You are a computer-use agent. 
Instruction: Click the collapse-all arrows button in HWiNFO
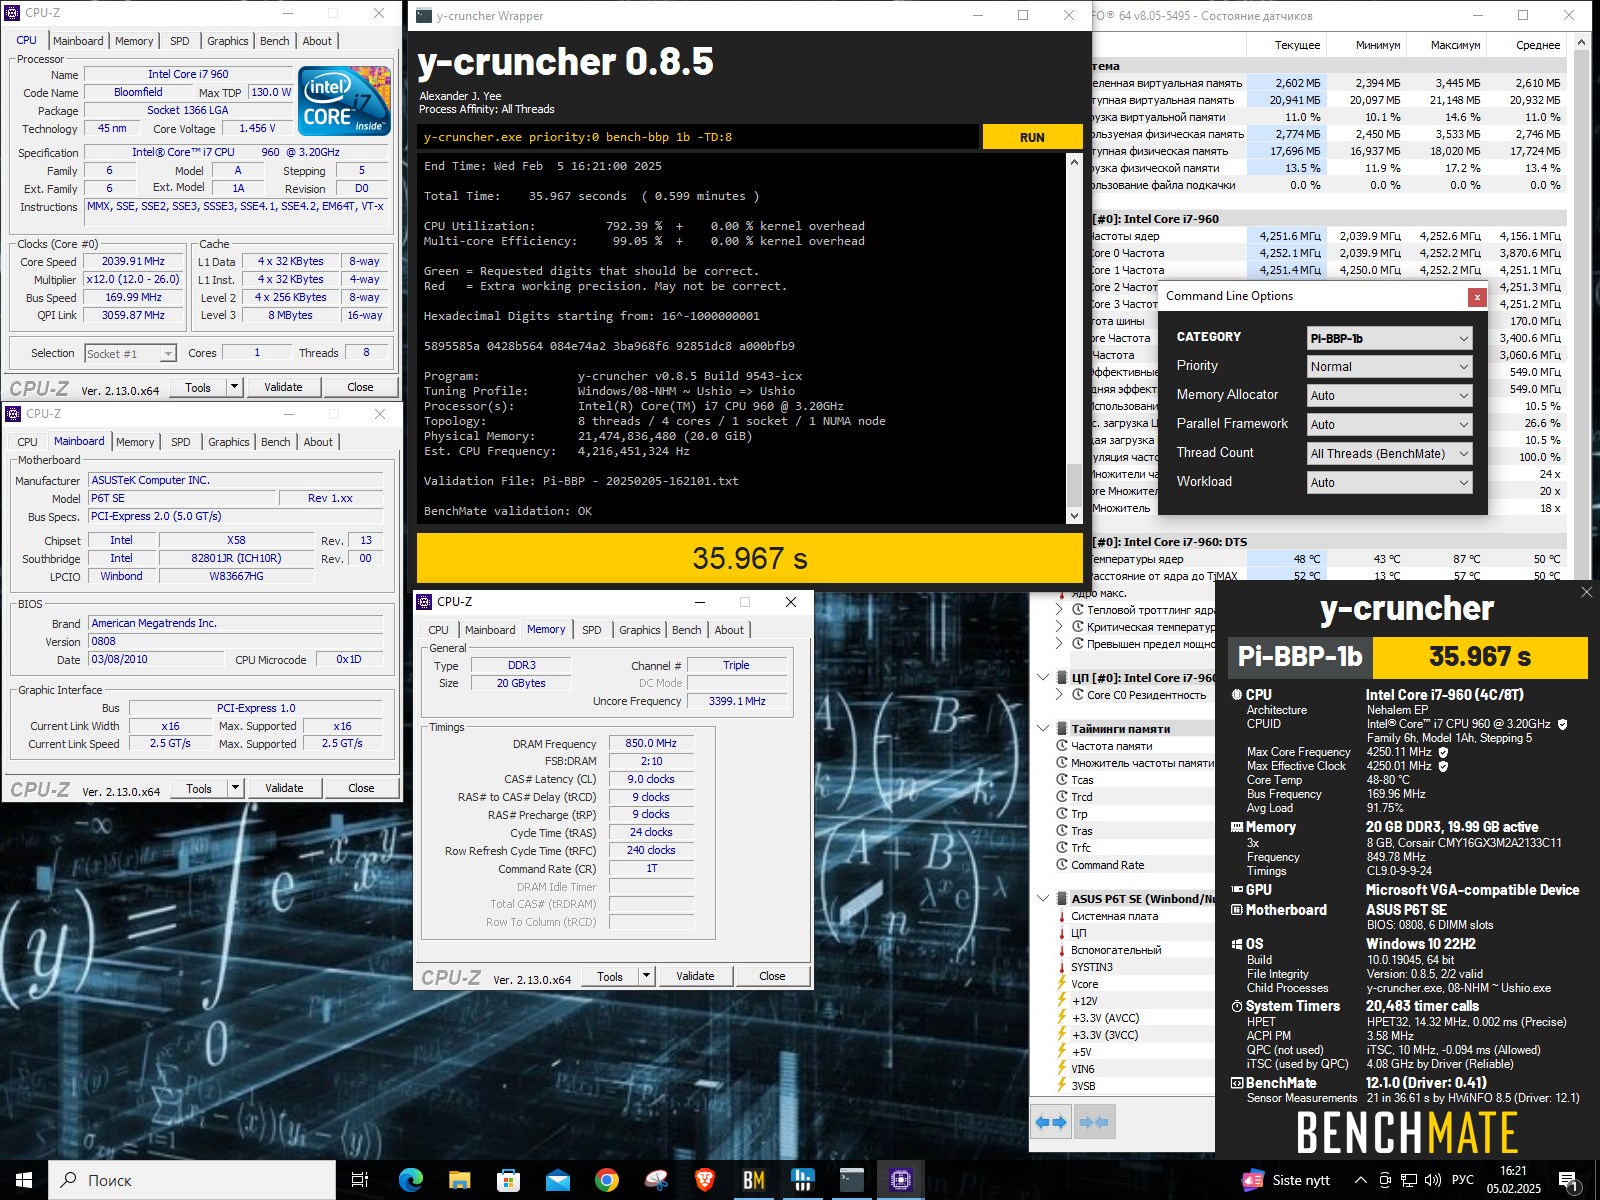point(1094,1122)
